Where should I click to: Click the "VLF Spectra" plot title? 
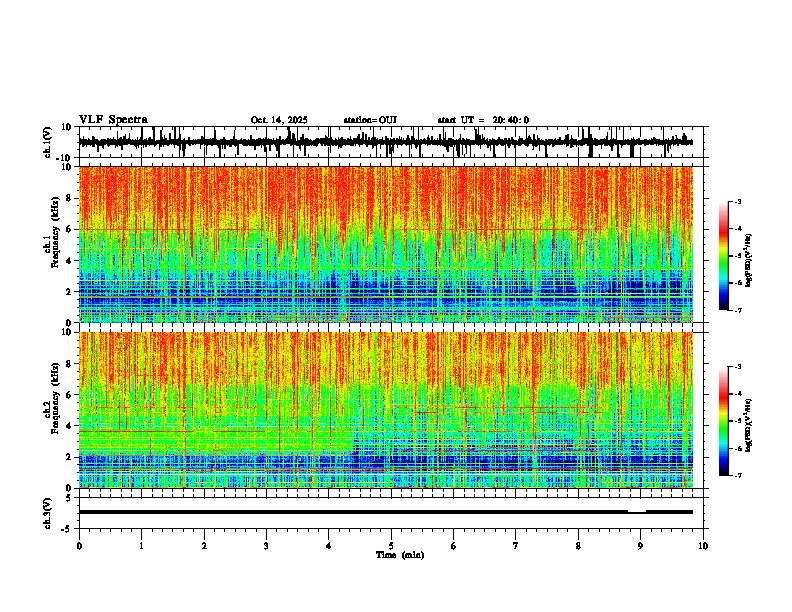[x=113, y=120]
